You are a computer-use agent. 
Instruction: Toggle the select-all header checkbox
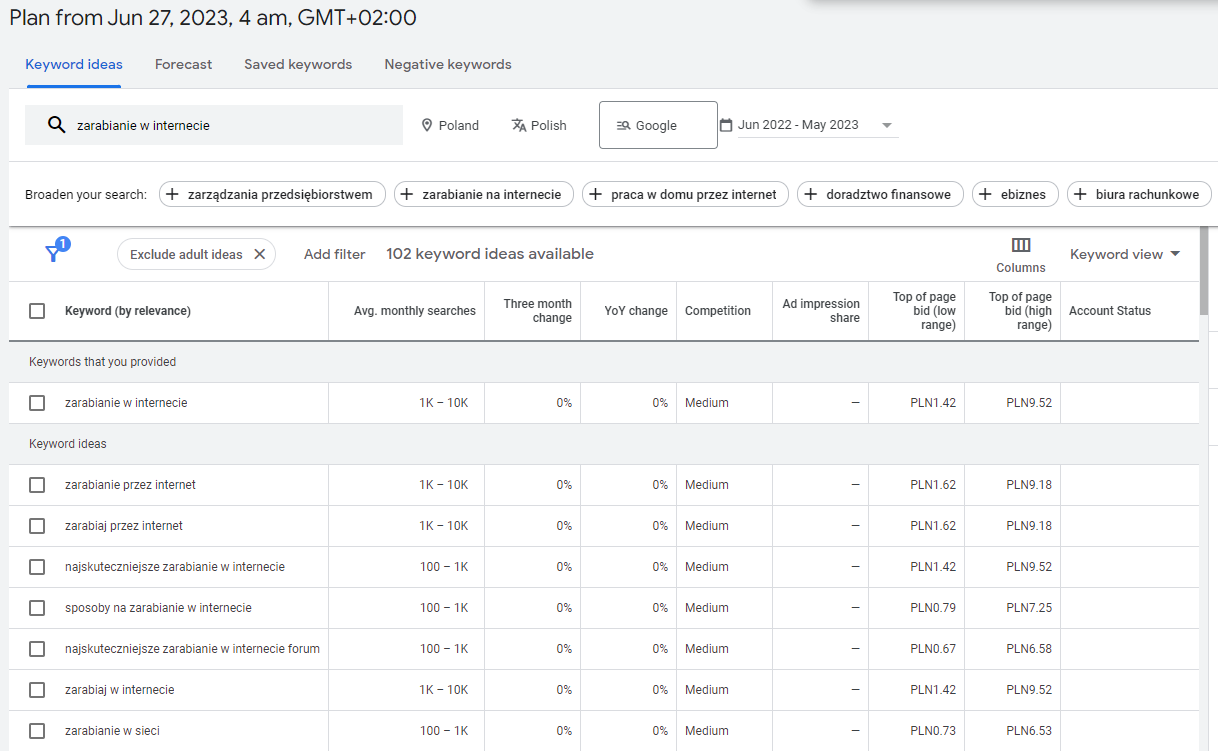point(37,311)
